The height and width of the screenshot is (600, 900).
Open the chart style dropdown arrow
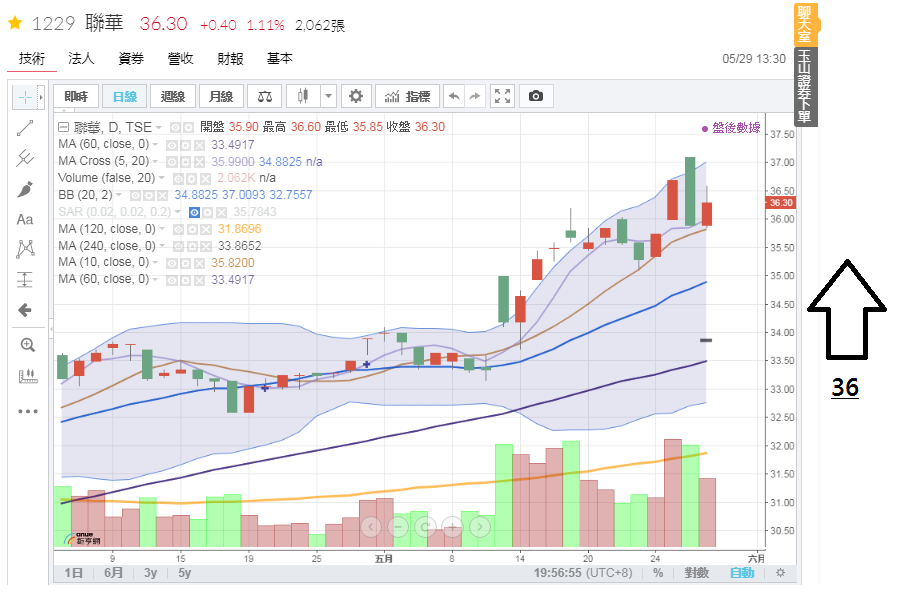coord(328,96)
